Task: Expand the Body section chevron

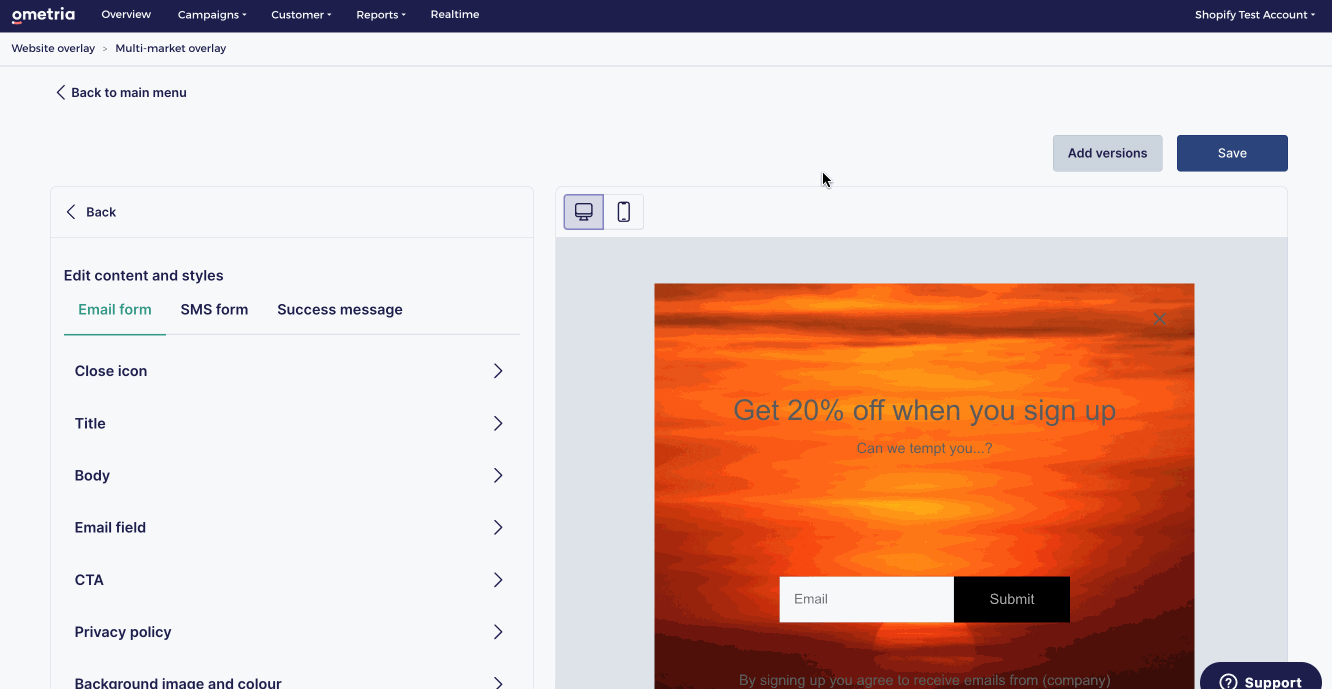Action: (x=498, y=475)
